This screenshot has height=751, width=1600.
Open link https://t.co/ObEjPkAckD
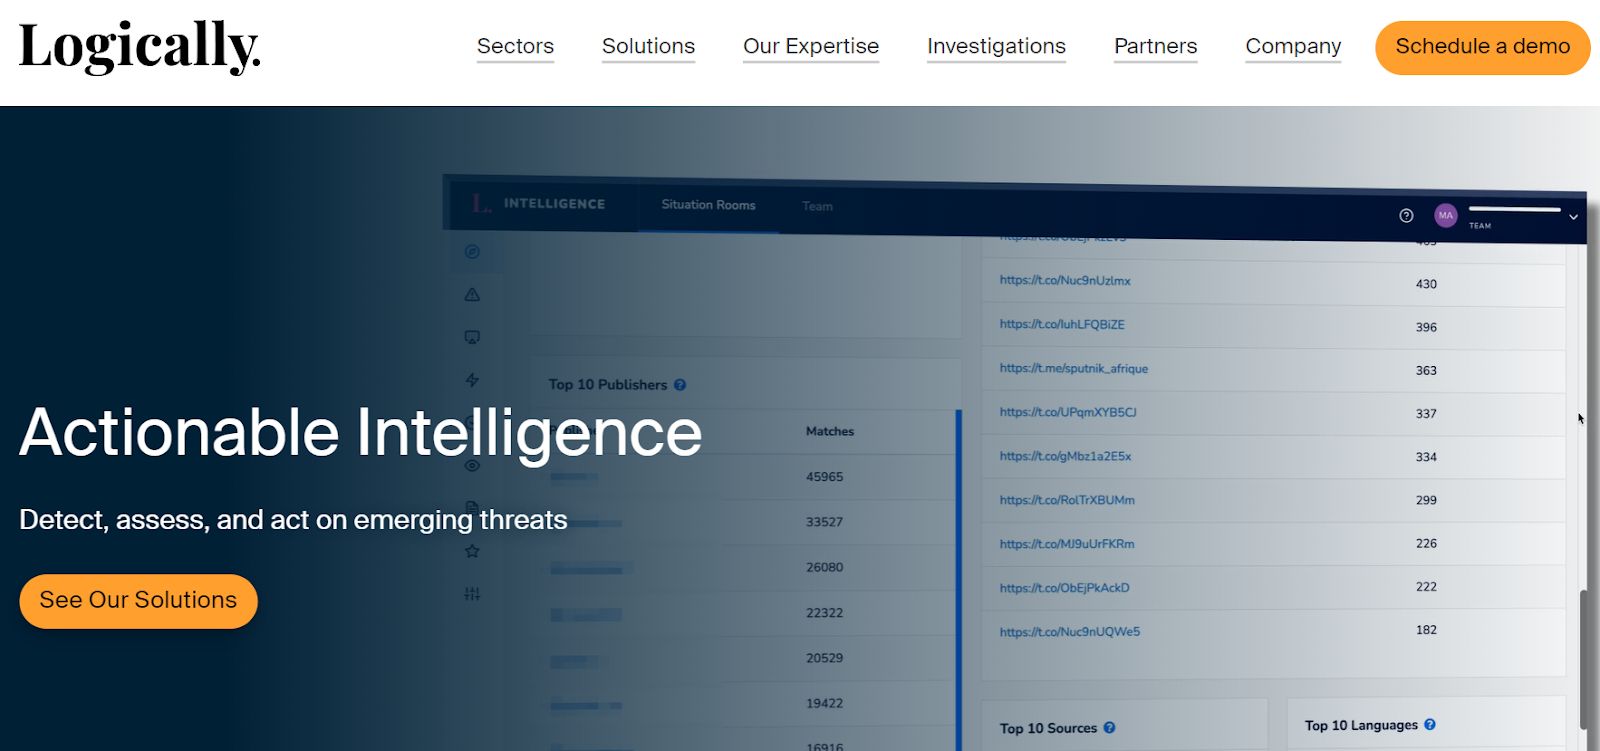[1064, 588]
